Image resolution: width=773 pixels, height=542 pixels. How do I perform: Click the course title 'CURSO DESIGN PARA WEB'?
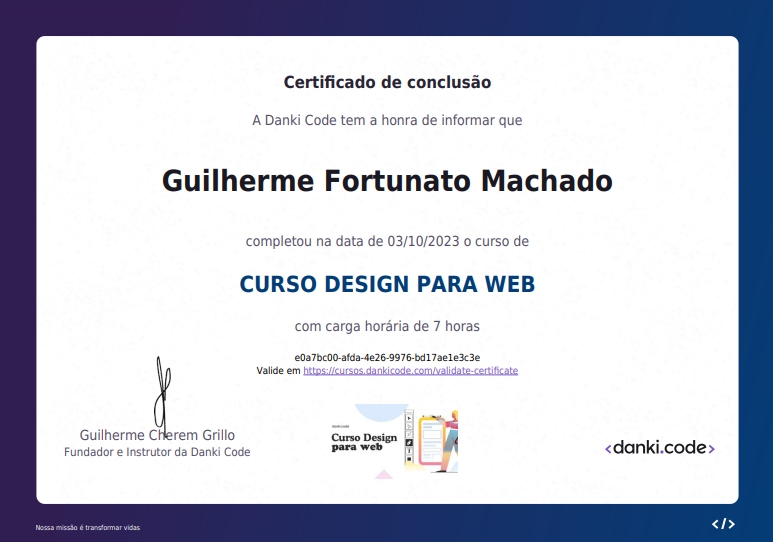point(387,284)
